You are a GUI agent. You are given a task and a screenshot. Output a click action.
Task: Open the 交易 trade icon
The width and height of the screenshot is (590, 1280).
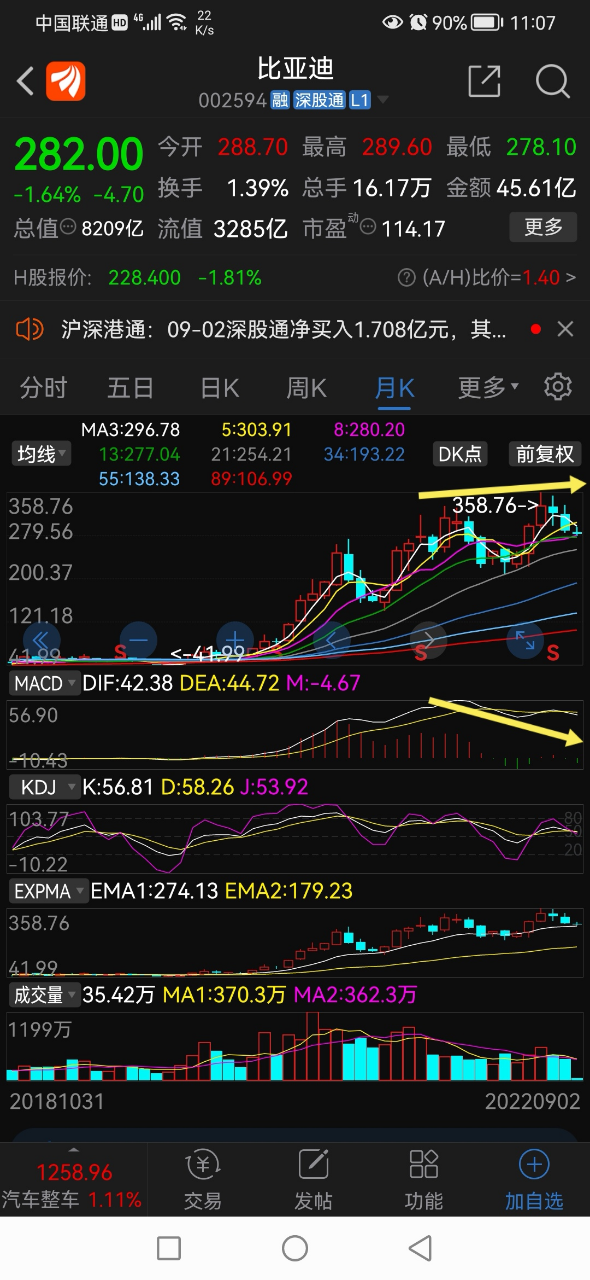[x=203, y=1179]
